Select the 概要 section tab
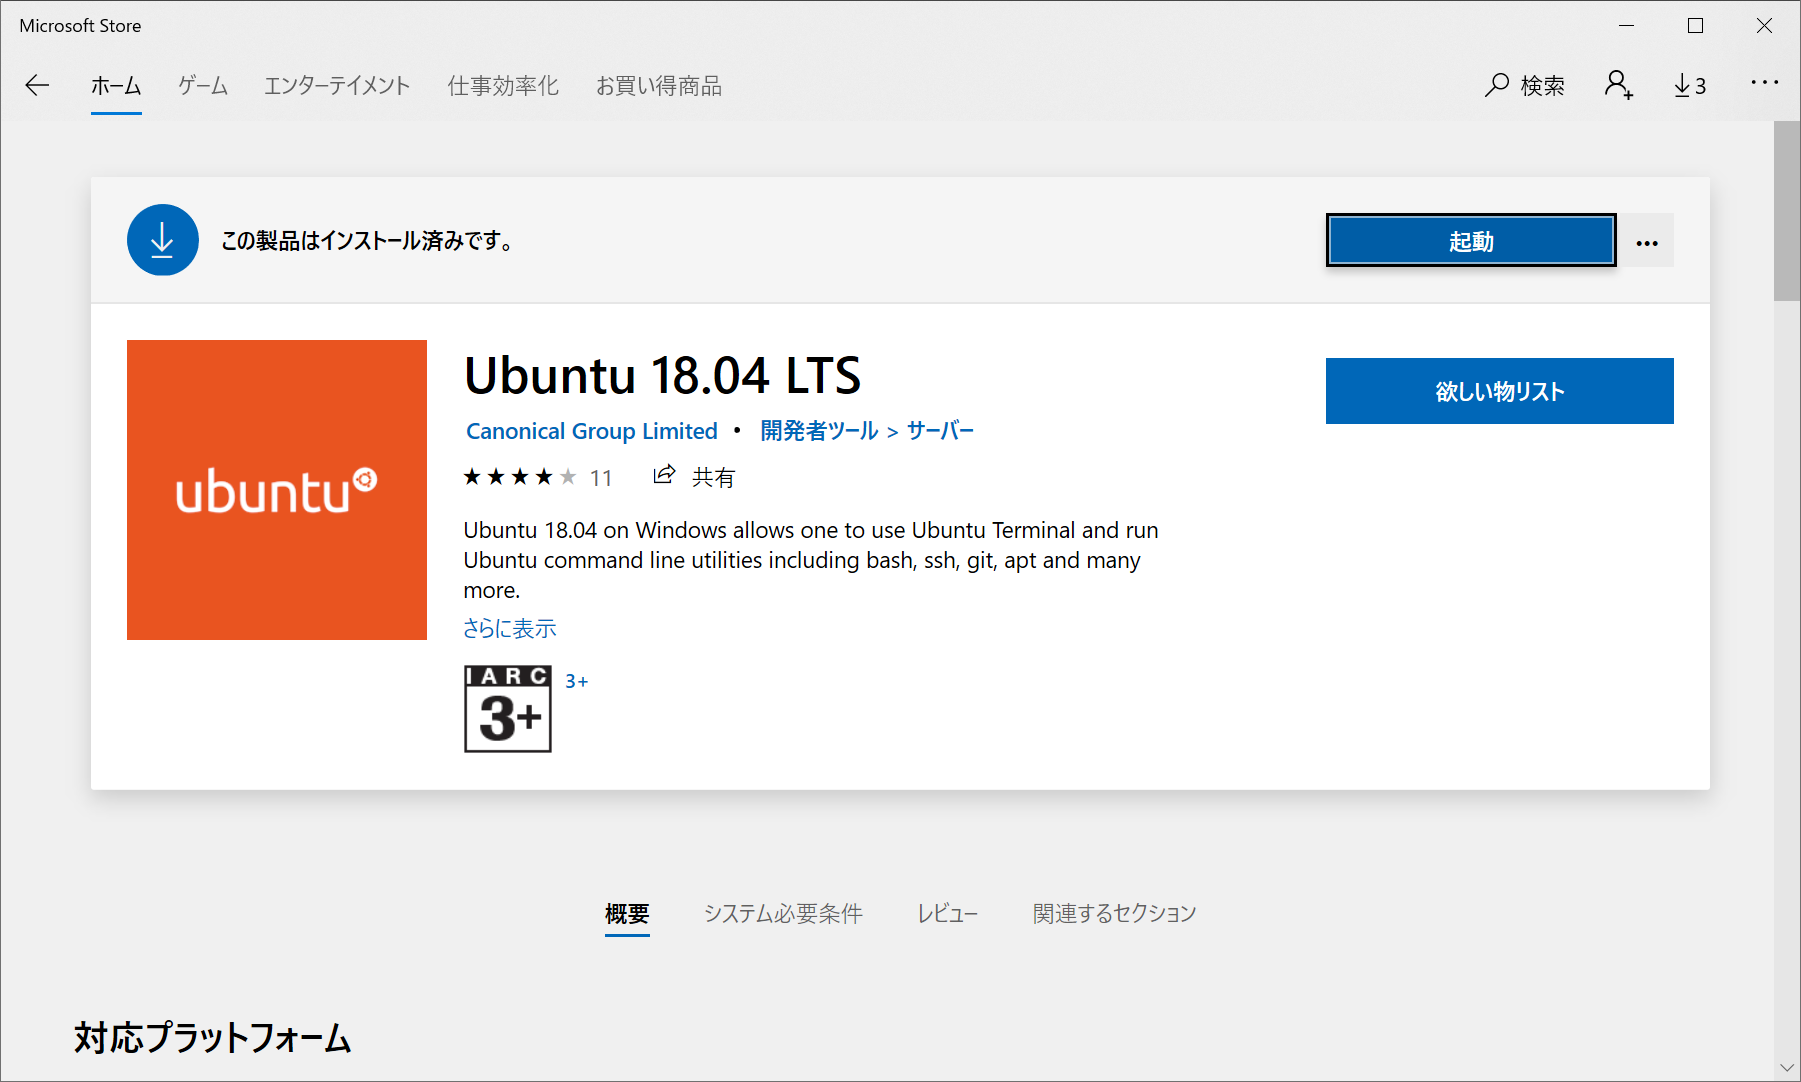The height and width of the screenshot is (1082, 1801). (x=627, y=914)
